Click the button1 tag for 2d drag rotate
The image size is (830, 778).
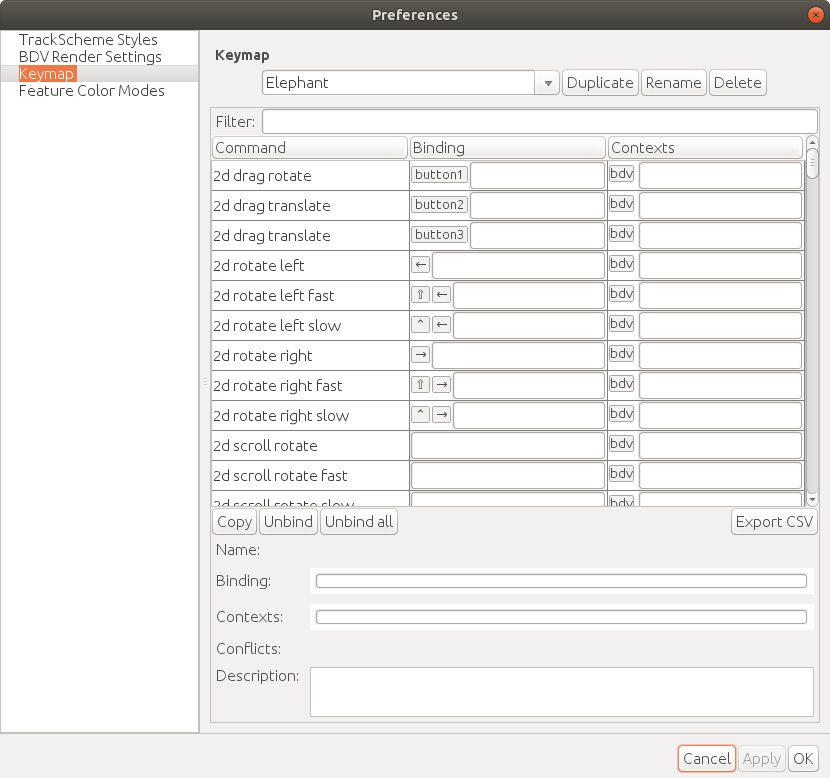(x=440, y=175)
